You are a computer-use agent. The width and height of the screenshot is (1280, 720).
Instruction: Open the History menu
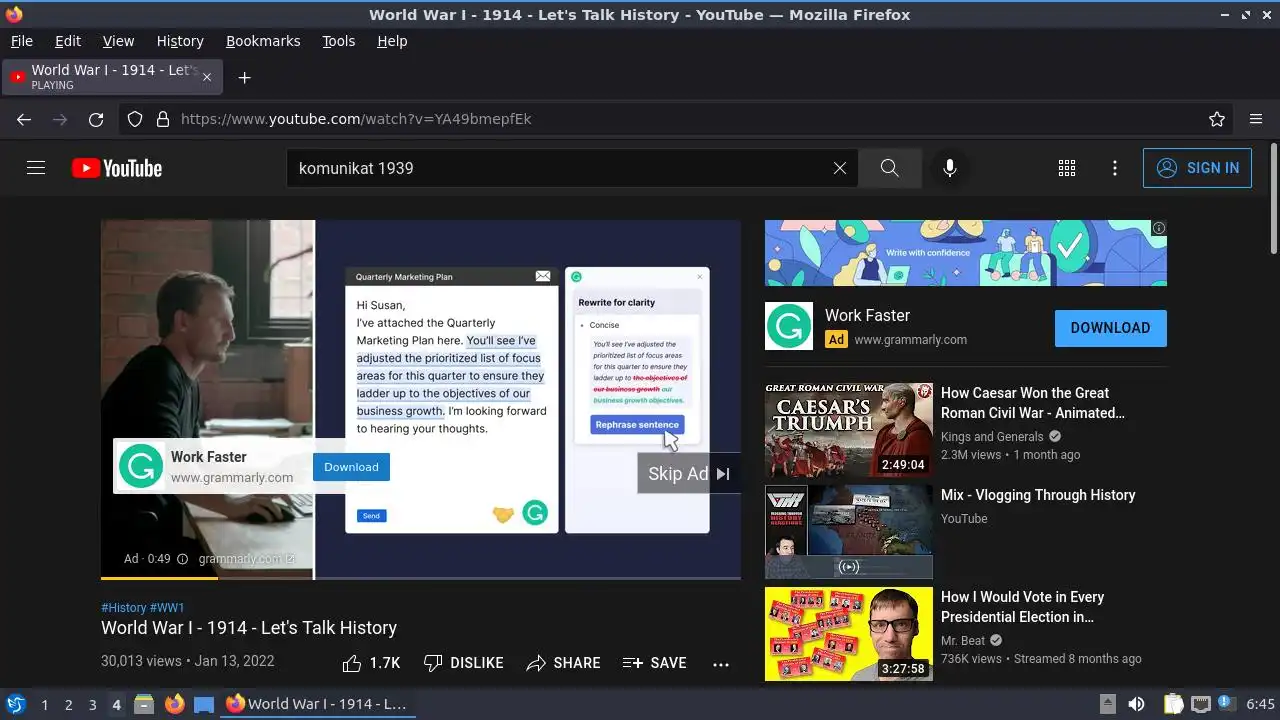click(x=180, y=41)
